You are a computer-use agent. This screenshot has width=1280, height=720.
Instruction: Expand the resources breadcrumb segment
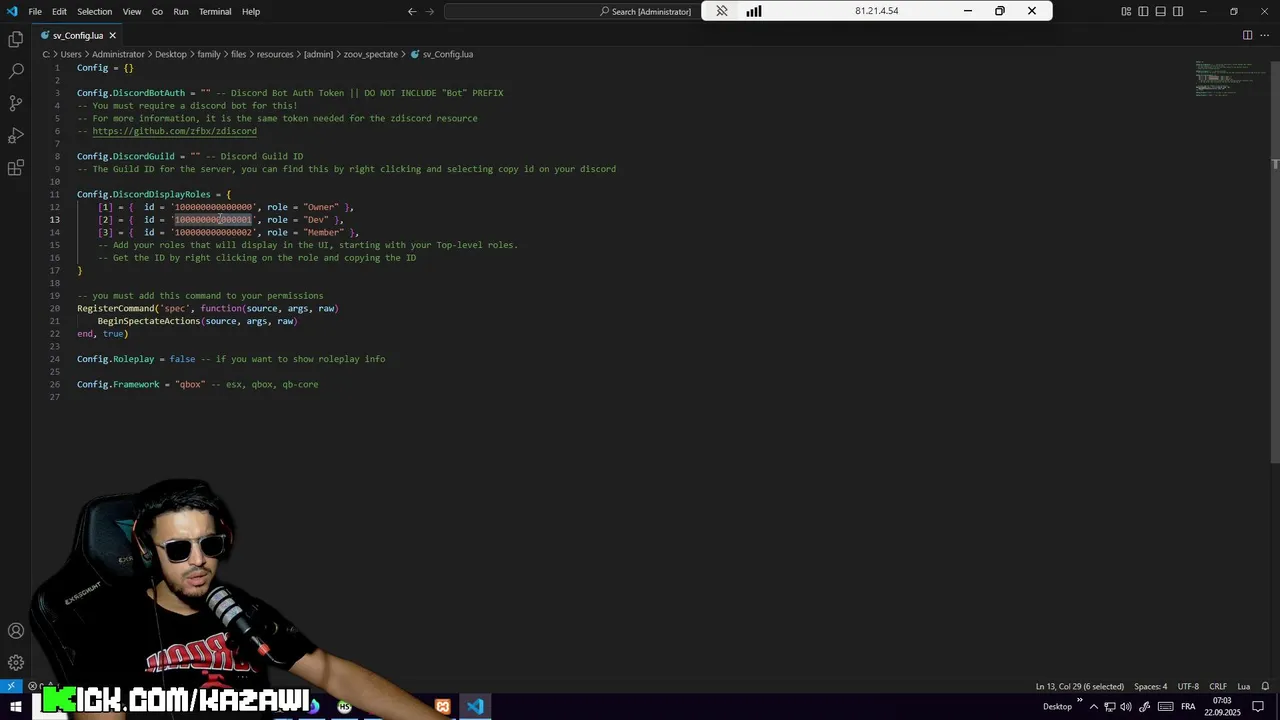tap(275, 54)
